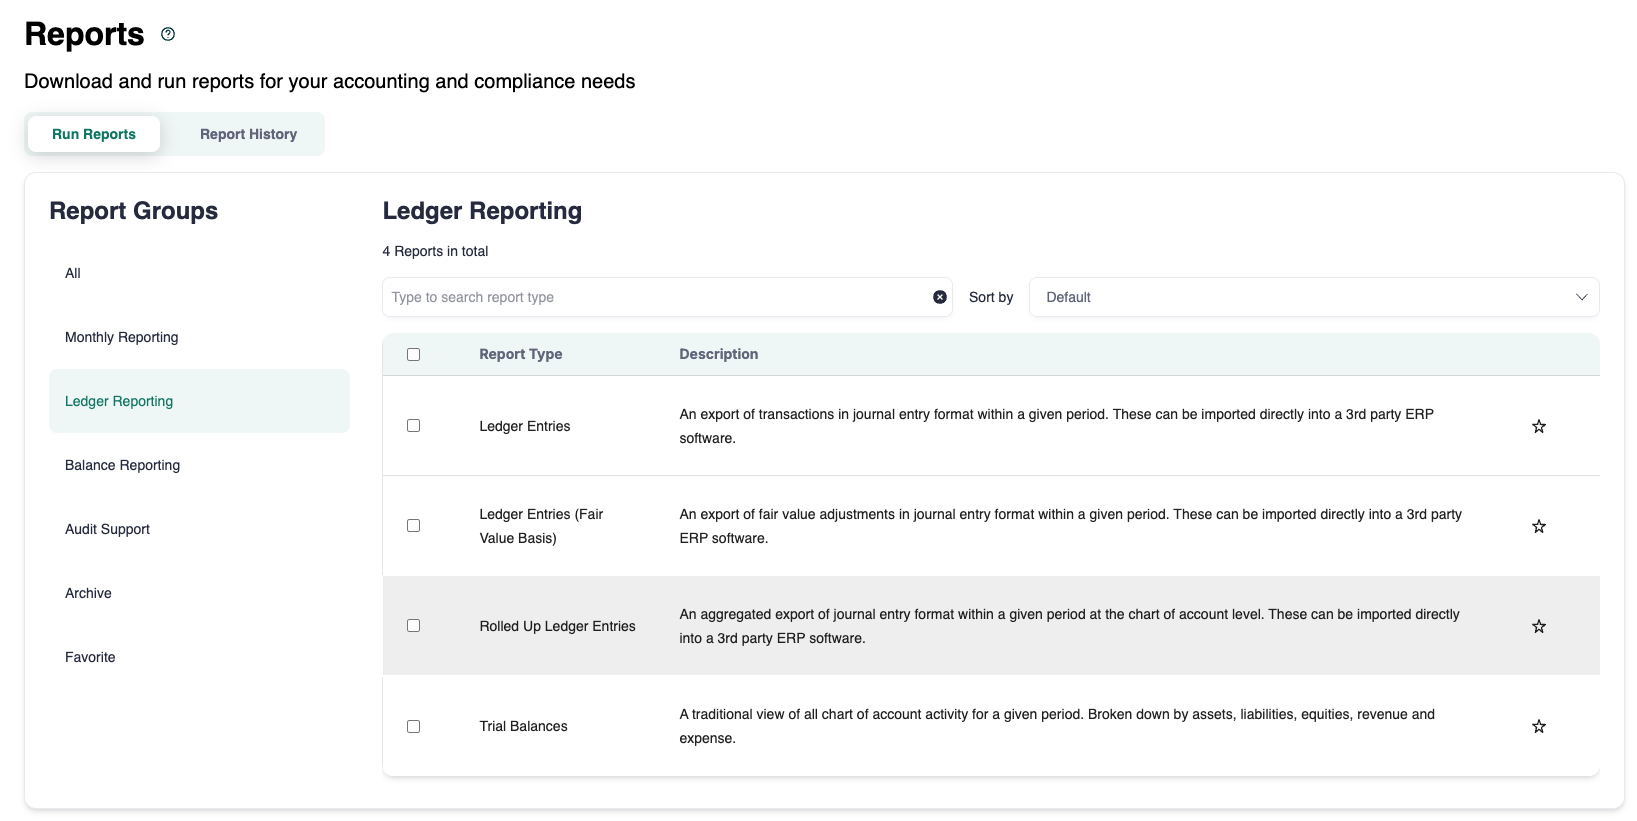Go to Balance Reporting group
Screen dimensions: 1637x821
point(123,465)
